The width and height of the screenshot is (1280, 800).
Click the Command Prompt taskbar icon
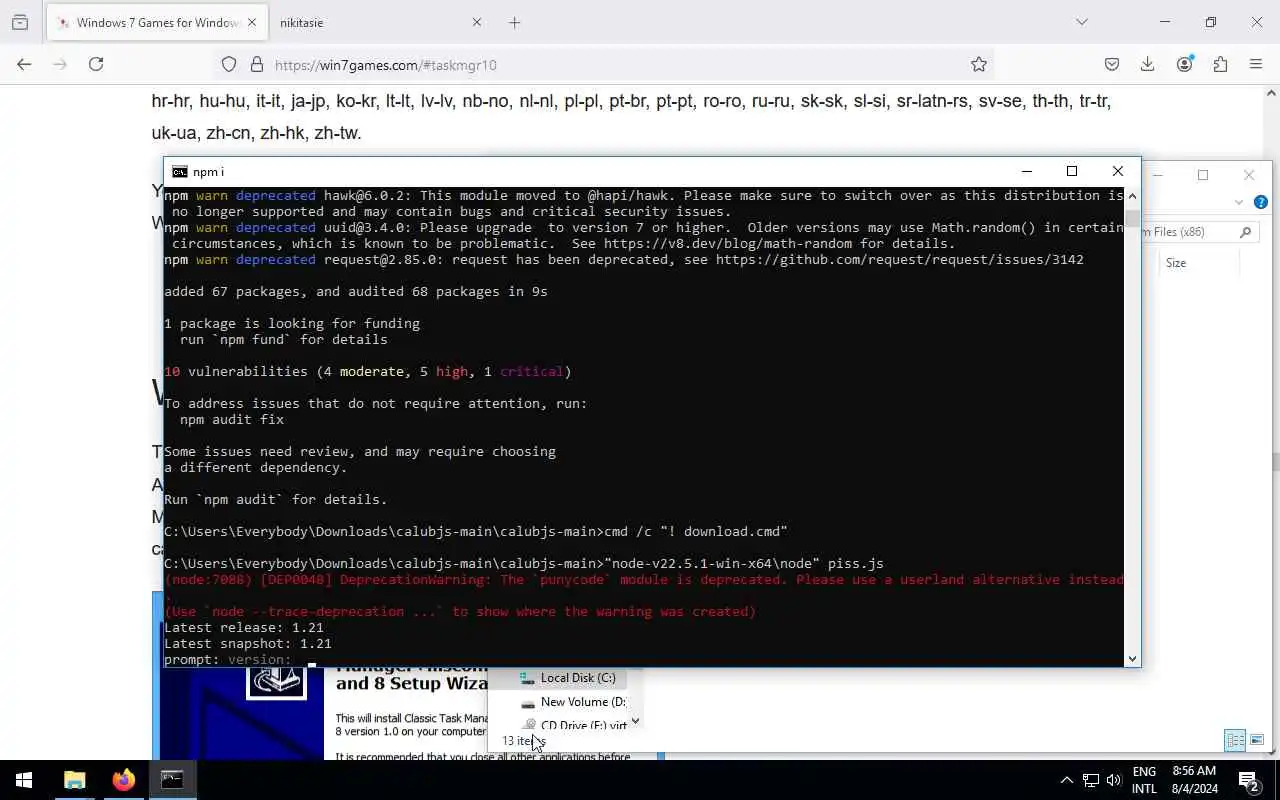(x=172, y=780)
